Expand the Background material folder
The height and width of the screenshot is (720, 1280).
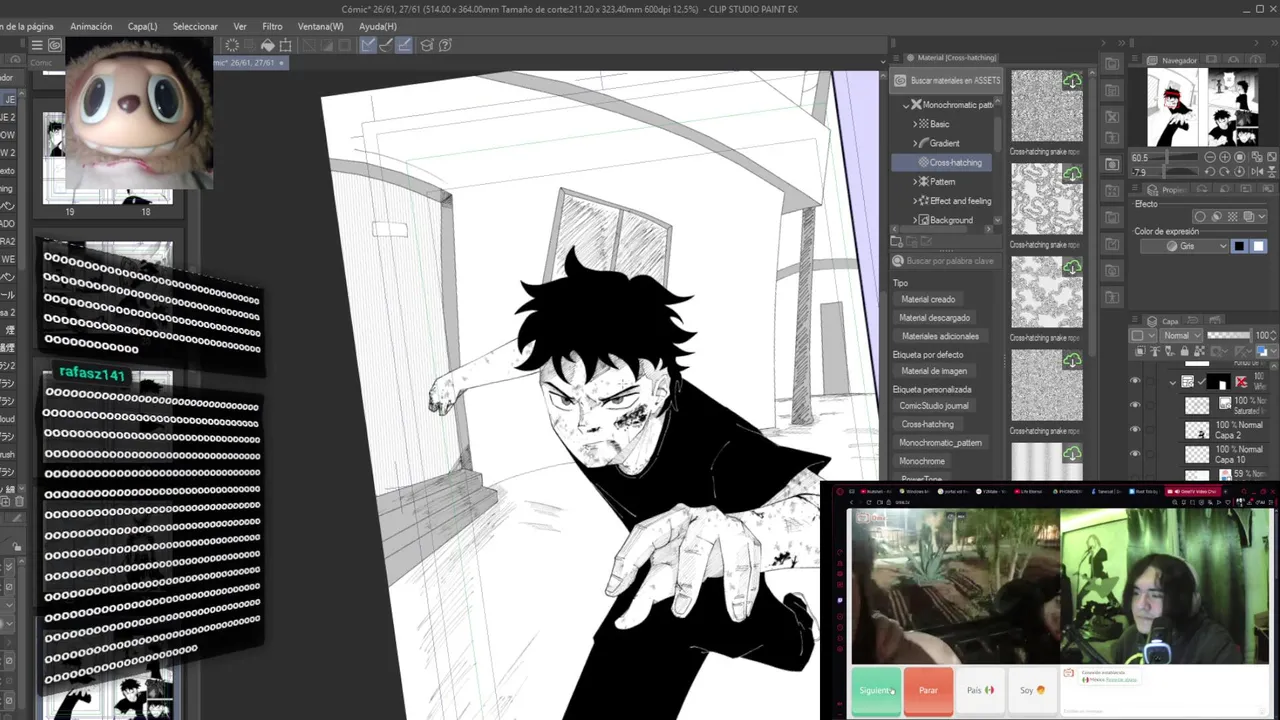pos(915,220)
